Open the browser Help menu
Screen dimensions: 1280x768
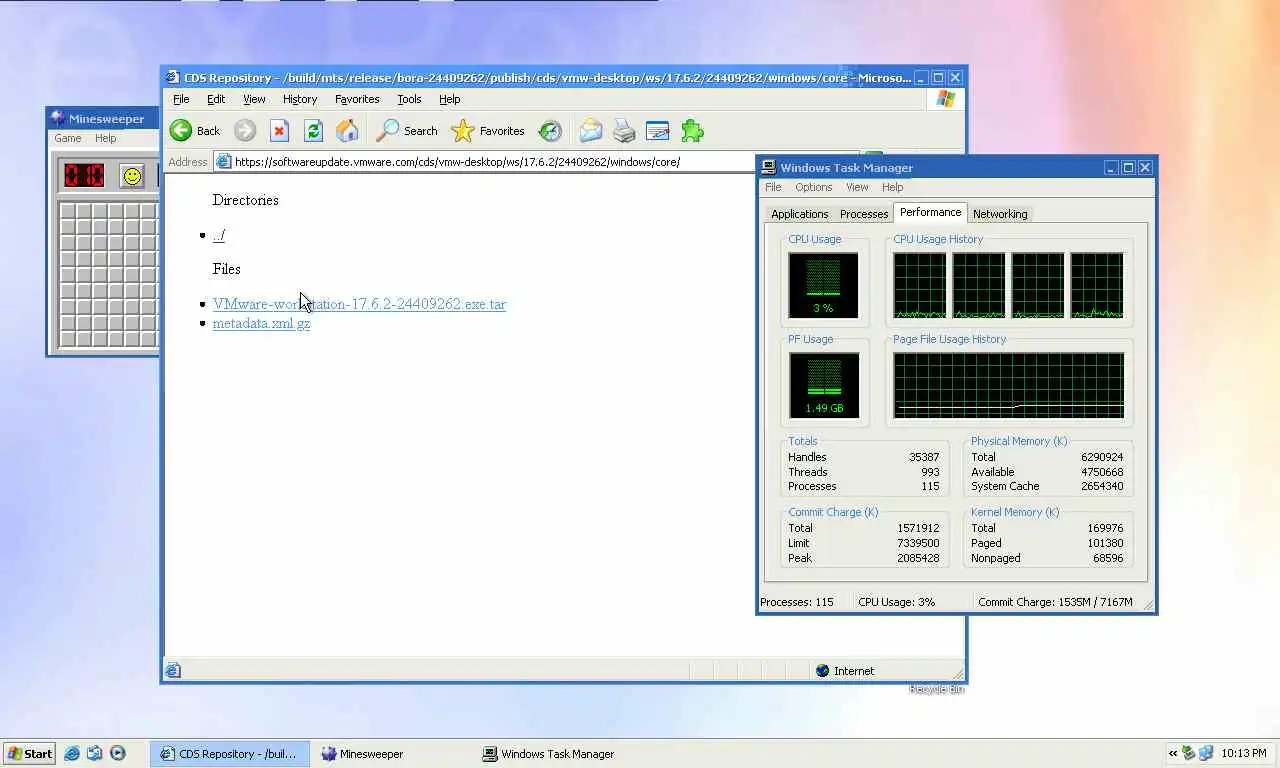click(x=450, y=99)
